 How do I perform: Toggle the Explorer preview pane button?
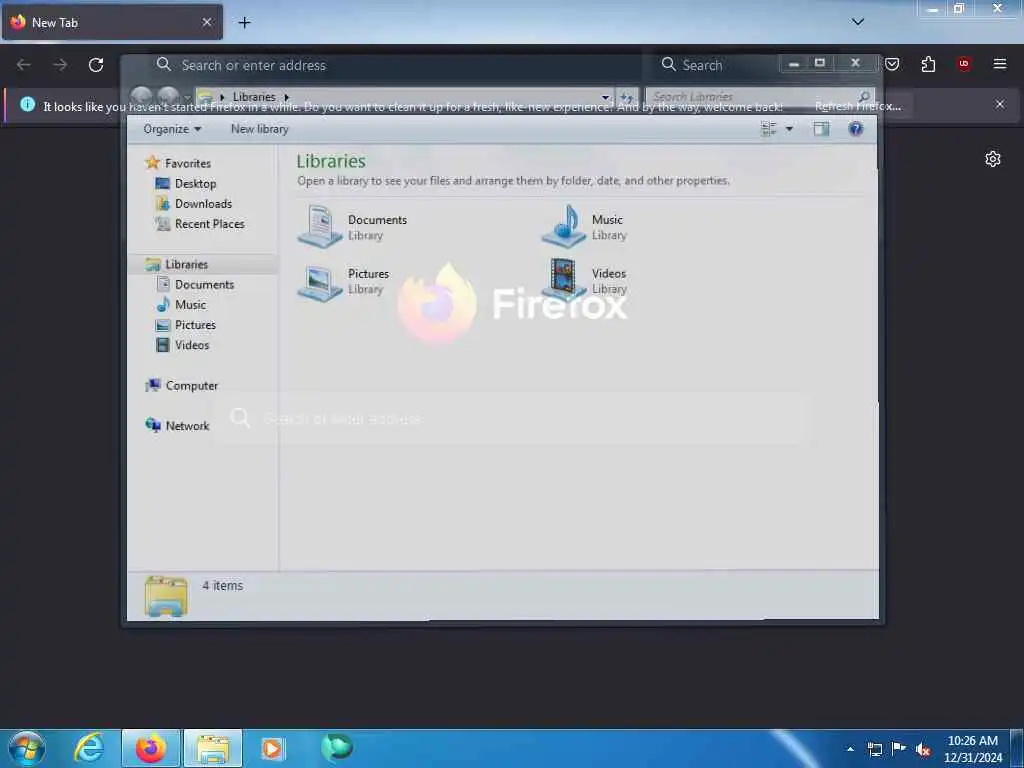(821, 129)
